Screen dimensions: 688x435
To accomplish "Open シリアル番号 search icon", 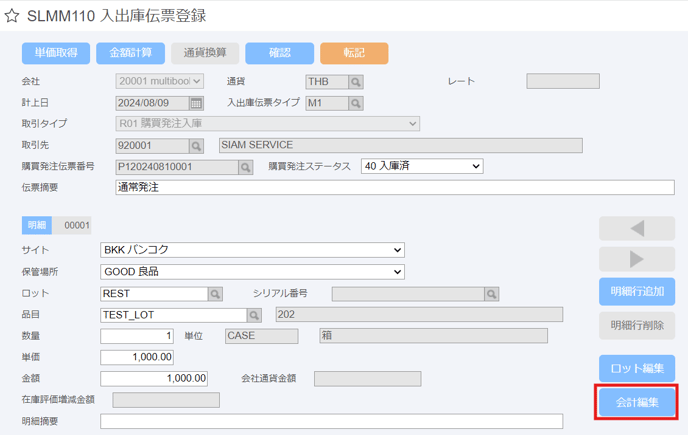I will tap(491, 294).
